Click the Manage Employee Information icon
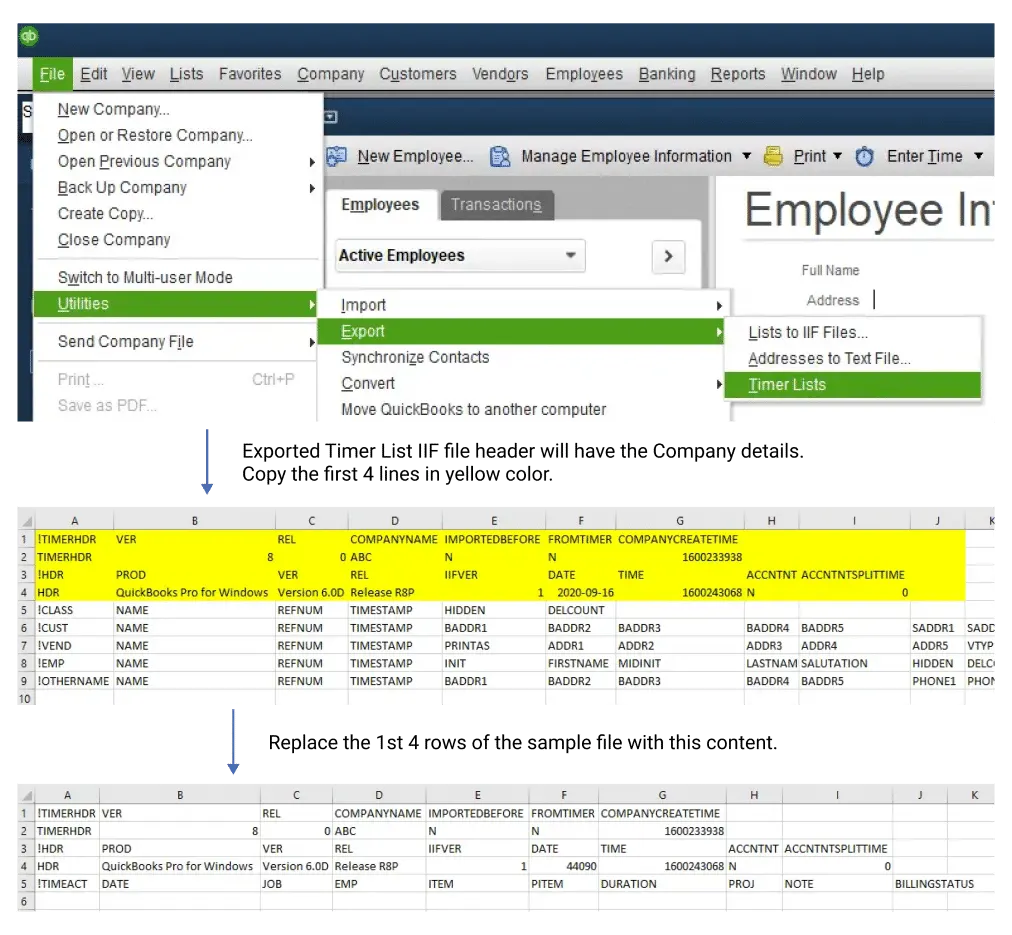This screenshot has width=1012, height=935. [500, 156]
